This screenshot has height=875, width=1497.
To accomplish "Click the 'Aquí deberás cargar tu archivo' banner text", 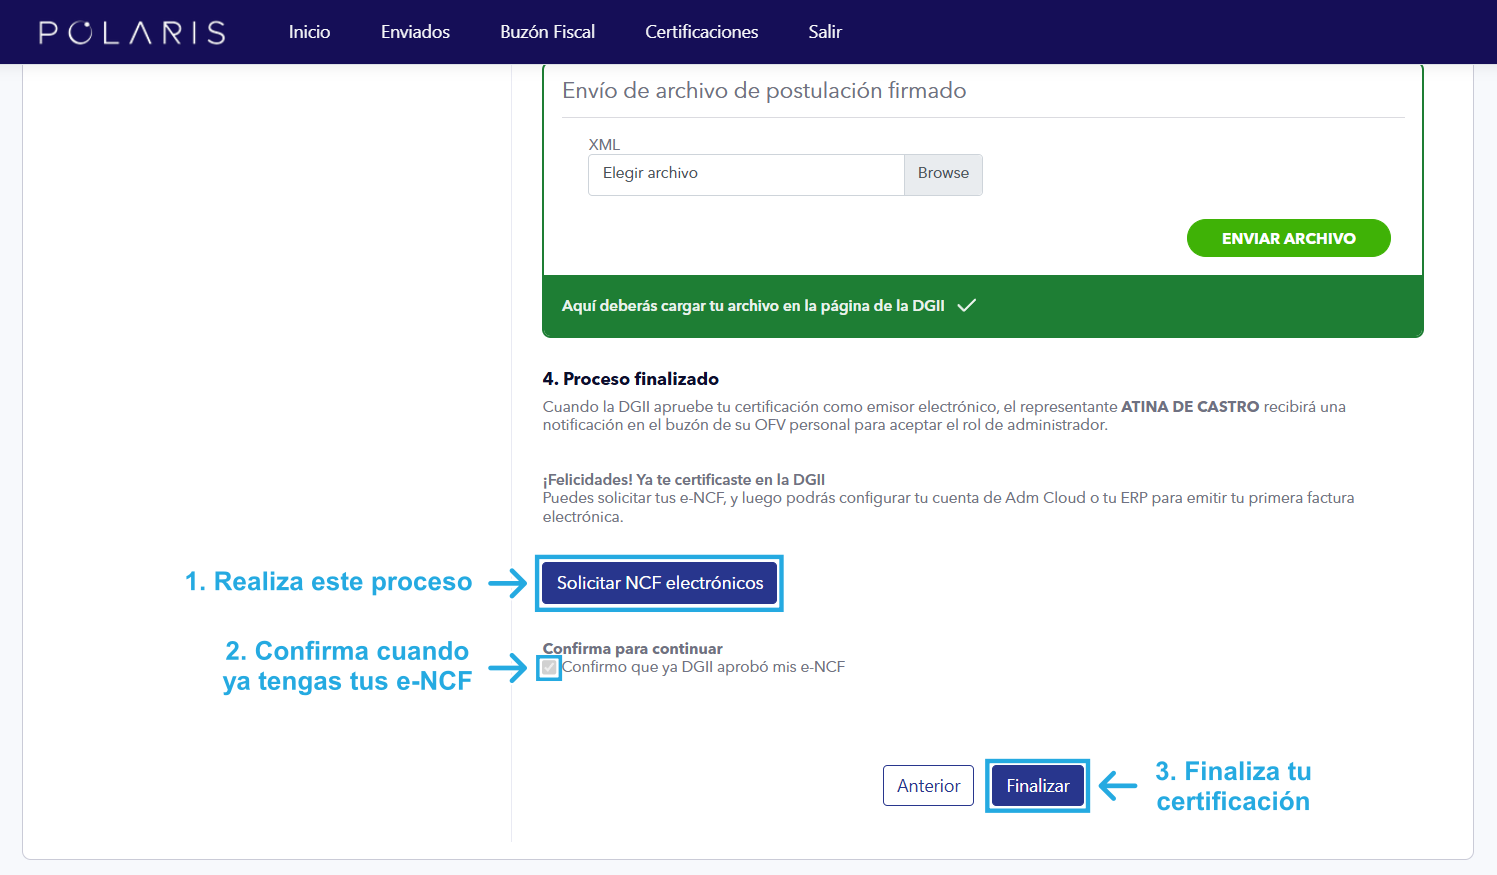I will pos(752,306).
